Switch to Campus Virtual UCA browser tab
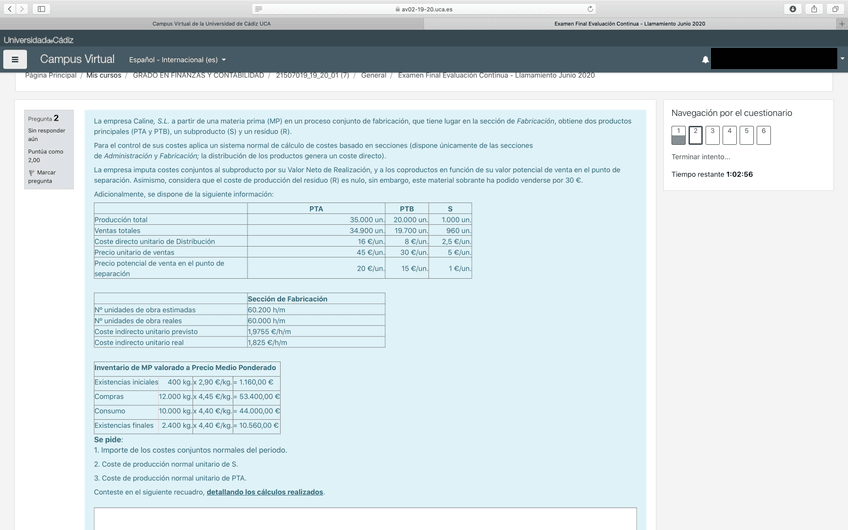Image resolution: width=848 pixels, height=530 pixels. [211, 23]
